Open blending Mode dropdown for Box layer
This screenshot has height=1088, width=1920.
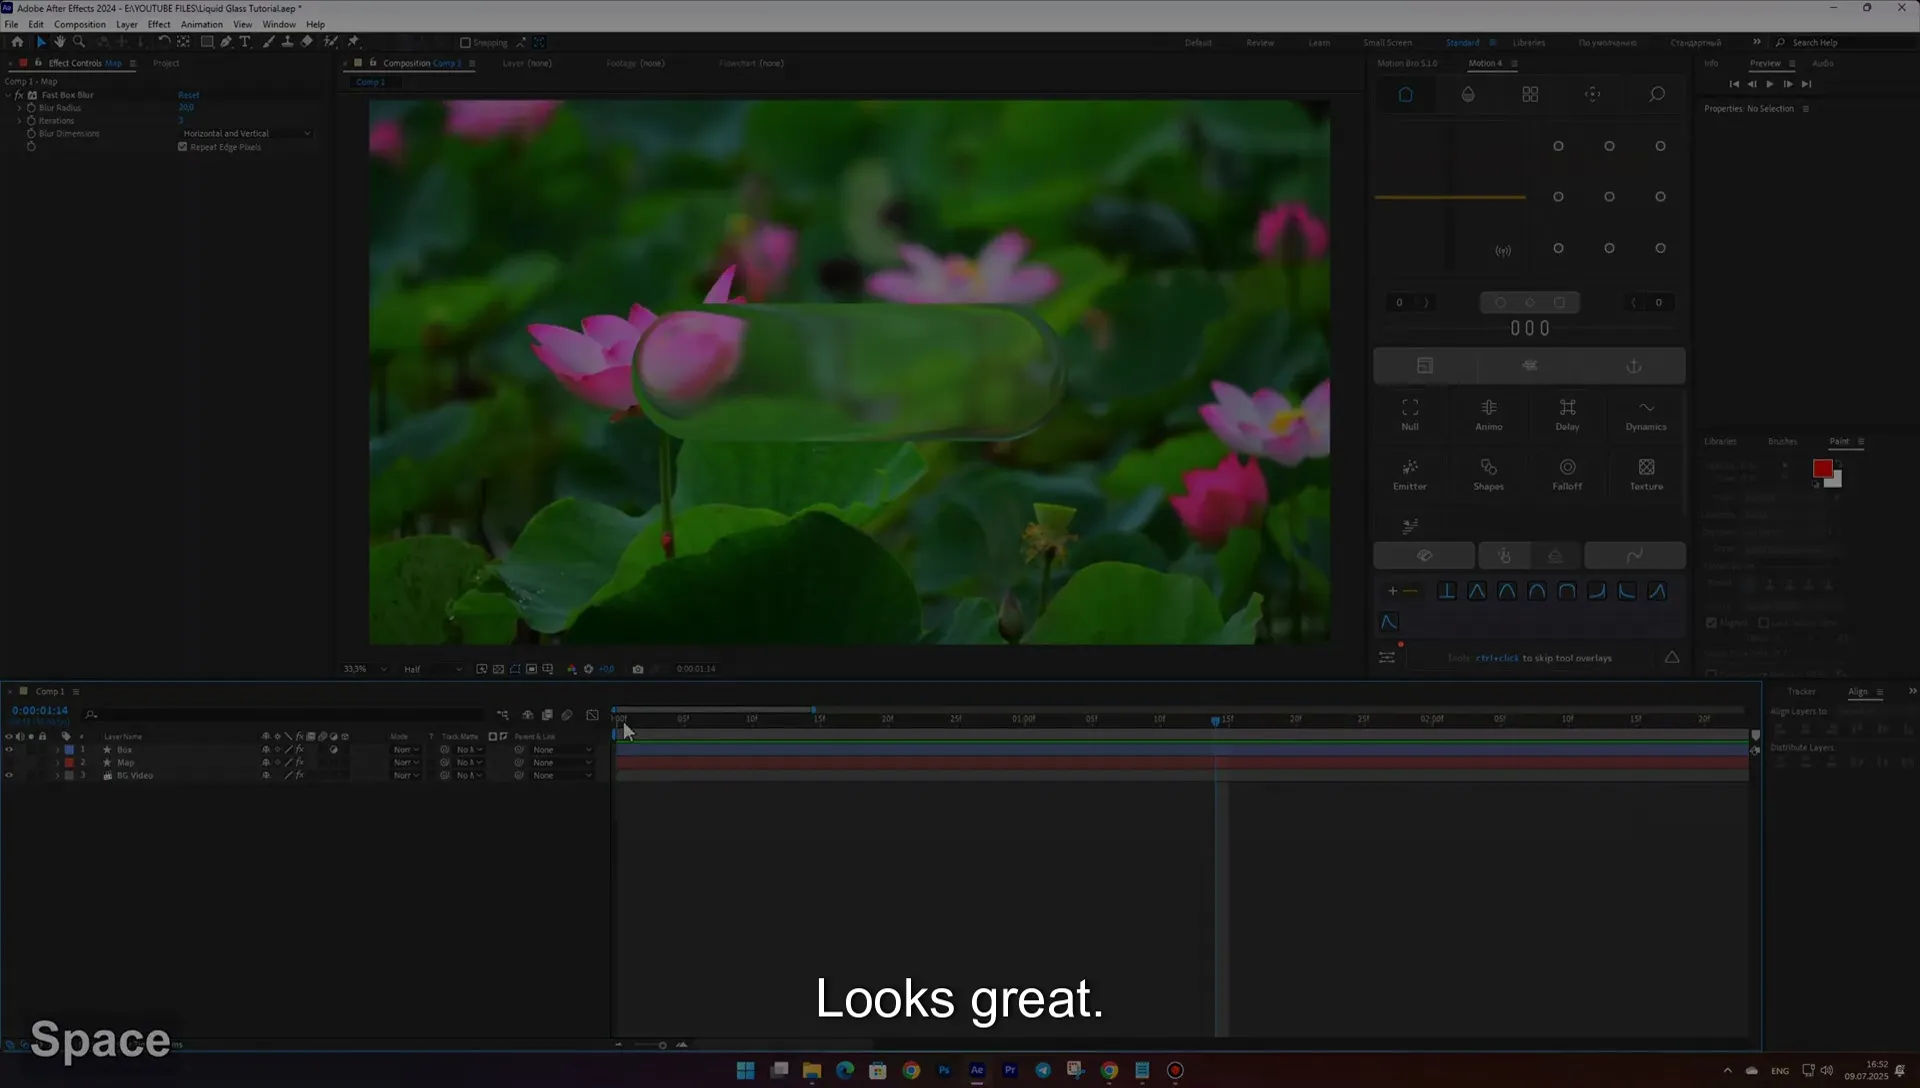(405, 749)
